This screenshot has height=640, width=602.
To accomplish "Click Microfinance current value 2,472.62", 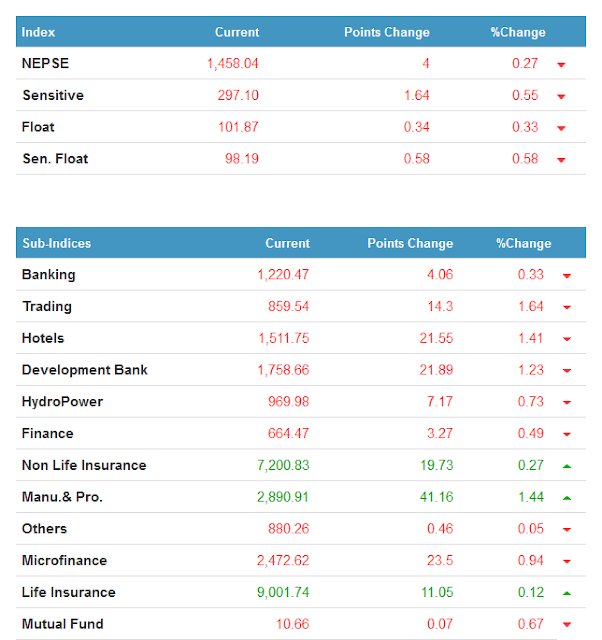I will tap(283, 560).
